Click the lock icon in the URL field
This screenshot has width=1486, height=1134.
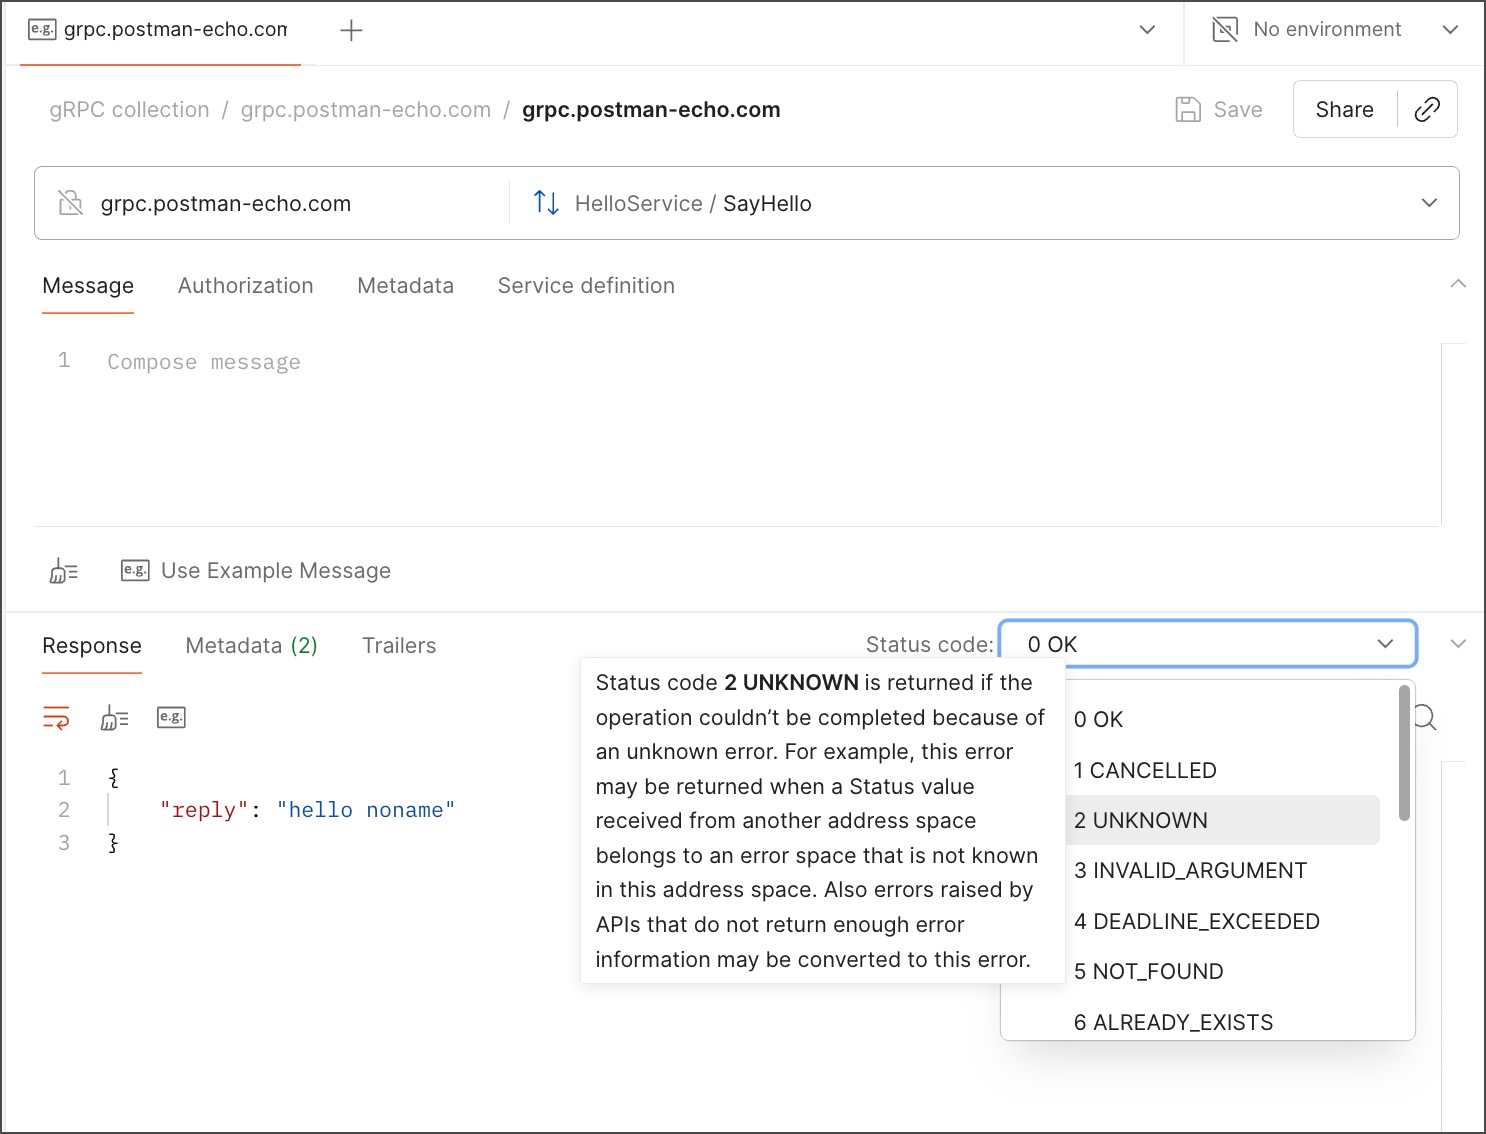click(71, 203)
